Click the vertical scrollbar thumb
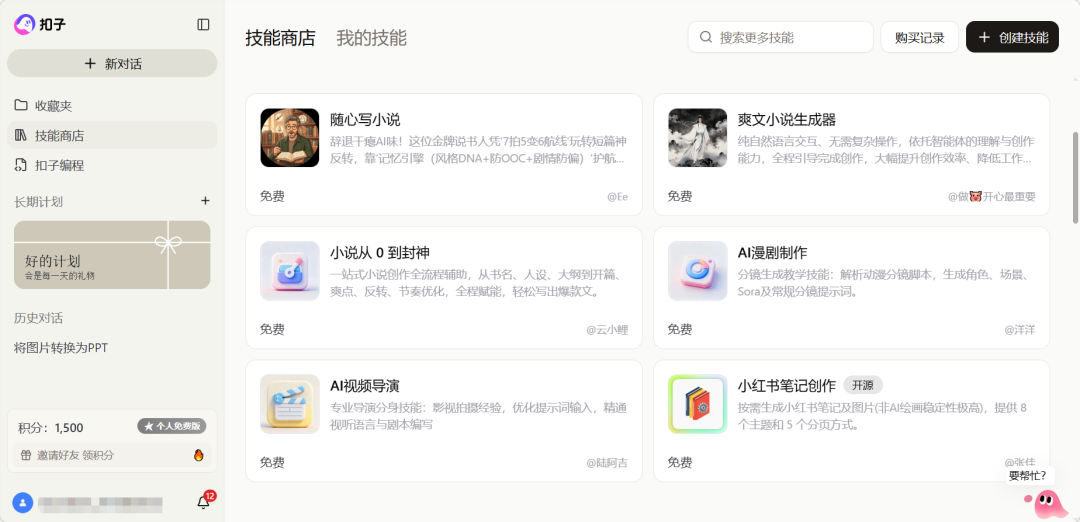 coord(1075,175)
